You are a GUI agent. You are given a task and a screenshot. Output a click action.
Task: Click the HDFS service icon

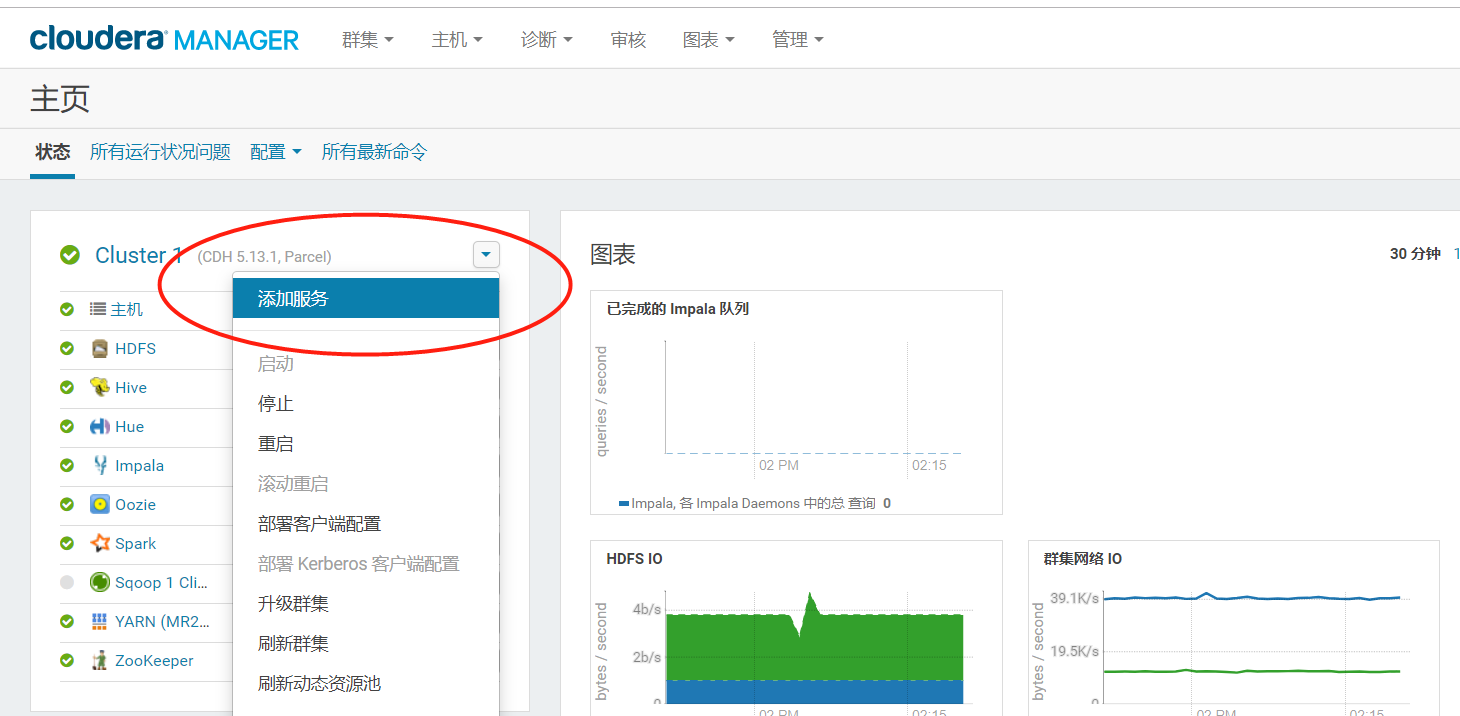pos(99,349)
